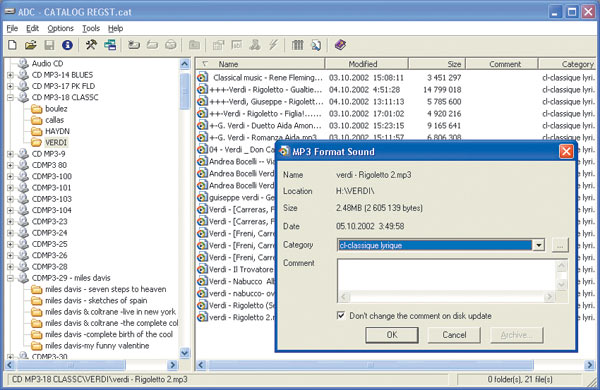Expand the CD MP3-9 tree node
The image size is (600, 390).
point(10,154)
